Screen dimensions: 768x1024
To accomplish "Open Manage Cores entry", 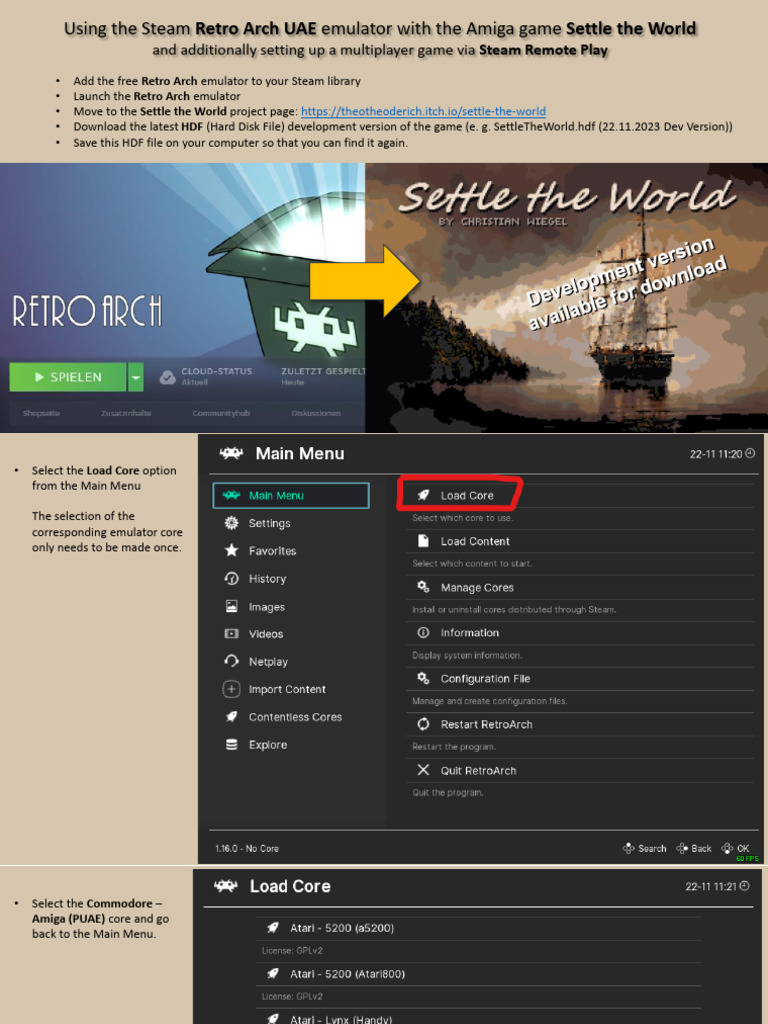I will coord(579,587).
